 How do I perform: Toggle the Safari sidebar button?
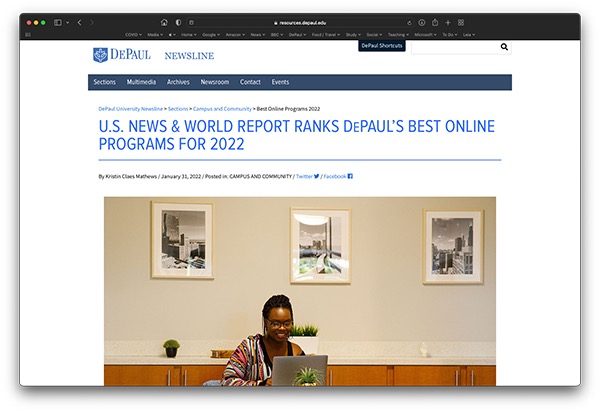(x=58, y=23)
